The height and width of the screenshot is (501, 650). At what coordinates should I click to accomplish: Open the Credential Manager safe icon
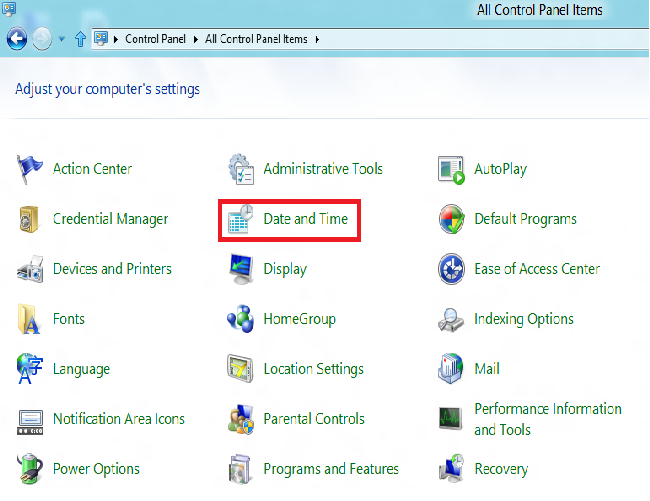click(x=29, y=219)
